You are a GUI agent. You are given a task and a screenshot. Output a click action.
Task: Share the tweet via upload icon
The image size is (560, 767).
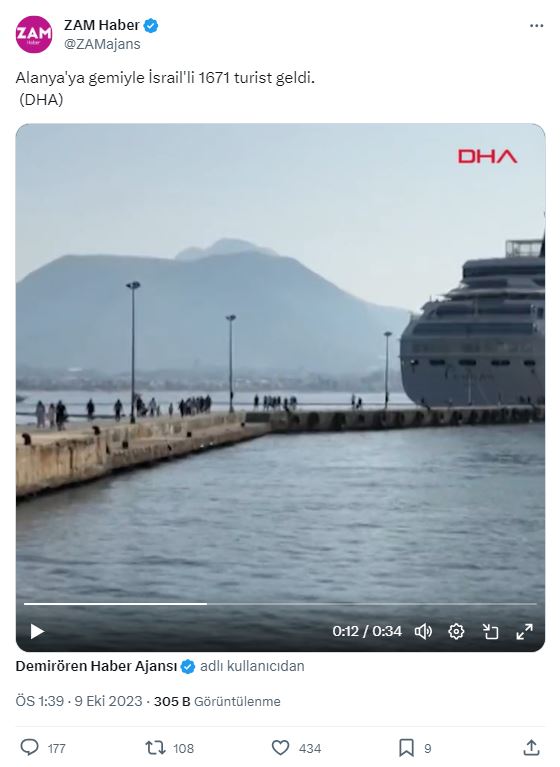pyautogui.click(x=531, y=747)
